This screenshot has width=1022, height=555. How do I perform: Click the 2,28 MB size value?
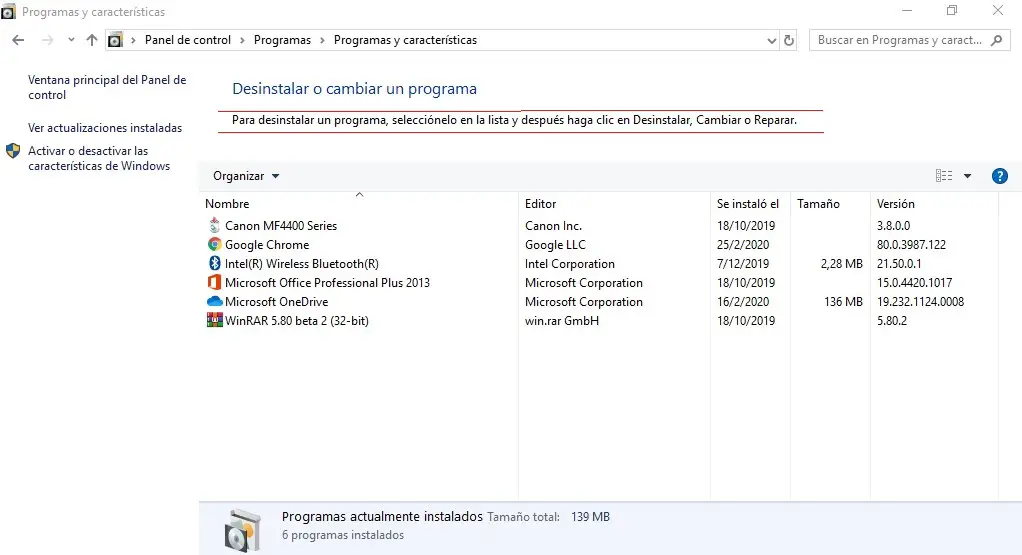click(841, 263)
